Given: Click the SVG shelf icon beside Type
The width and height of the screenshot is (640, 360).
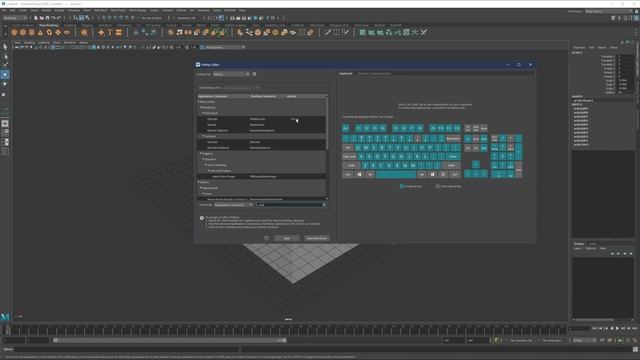Looking at the screenshot, I should tap(119, 32).
